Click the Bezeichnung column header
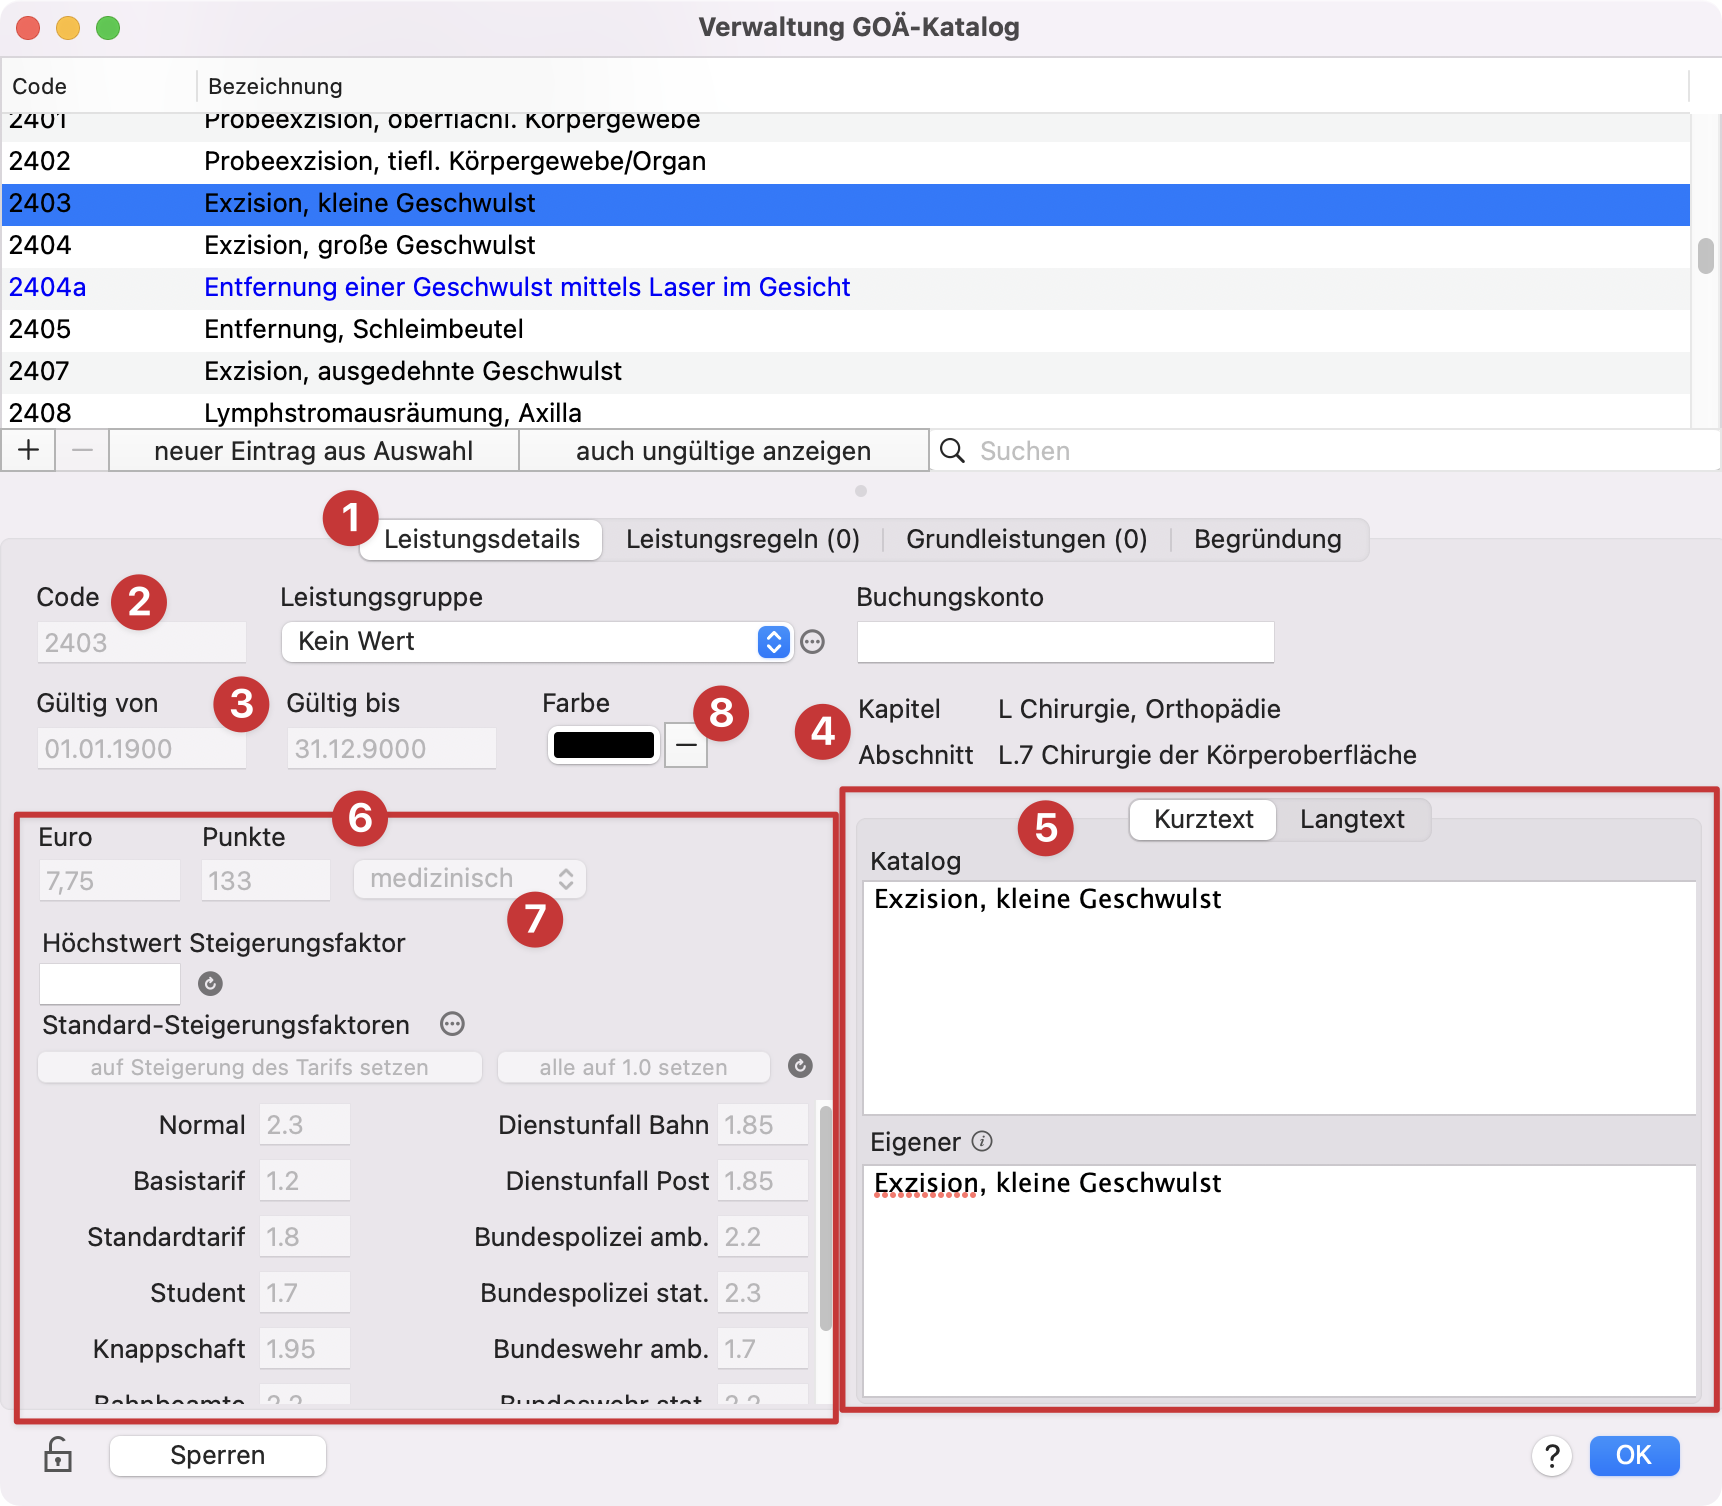The width and height of the screenshot is (1722, 1506). pyautogui.click(x=943, y=86)
